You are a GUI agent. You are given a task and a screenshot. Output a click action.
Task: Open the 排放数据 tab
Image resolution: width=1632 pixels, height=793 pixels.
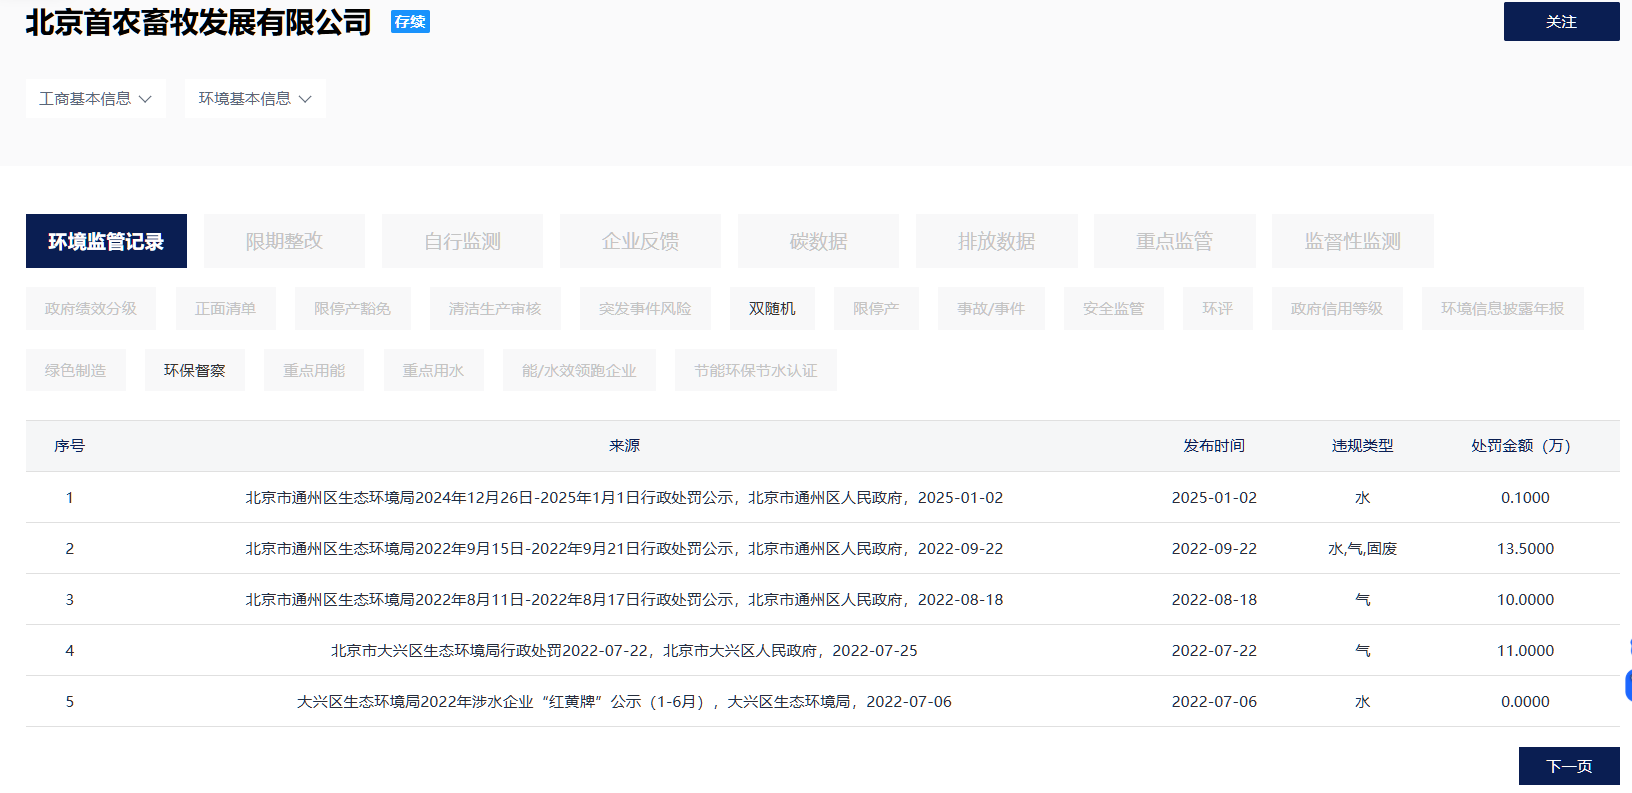pos(996,241)
